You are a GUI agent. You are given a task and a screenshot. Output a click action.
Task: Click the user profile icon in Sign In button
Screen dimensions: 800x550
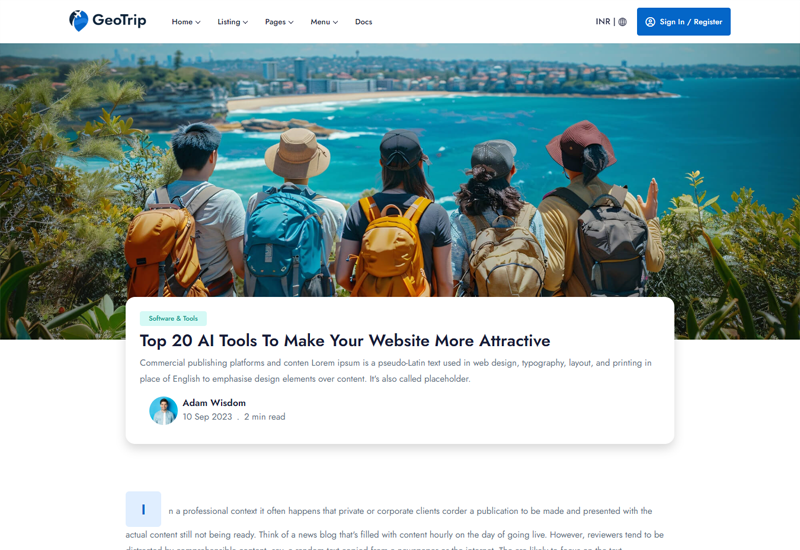[650, 22]
